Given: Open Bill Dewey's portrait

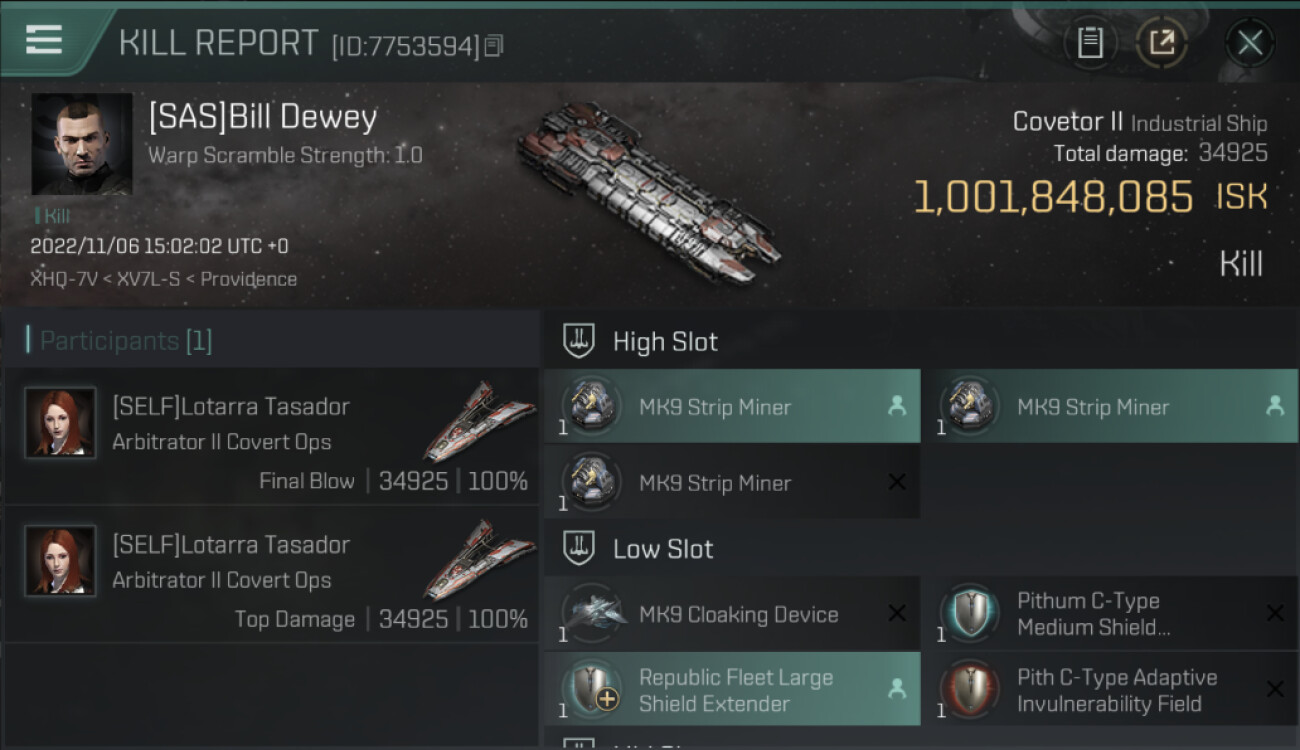Looking at the screenshot, I should click(81, 144).
